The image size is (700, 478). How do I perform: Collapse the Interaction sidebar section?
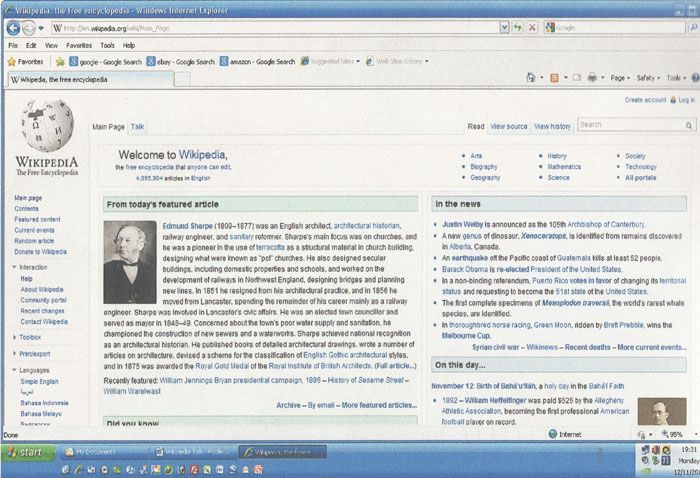tap(14, 267)
